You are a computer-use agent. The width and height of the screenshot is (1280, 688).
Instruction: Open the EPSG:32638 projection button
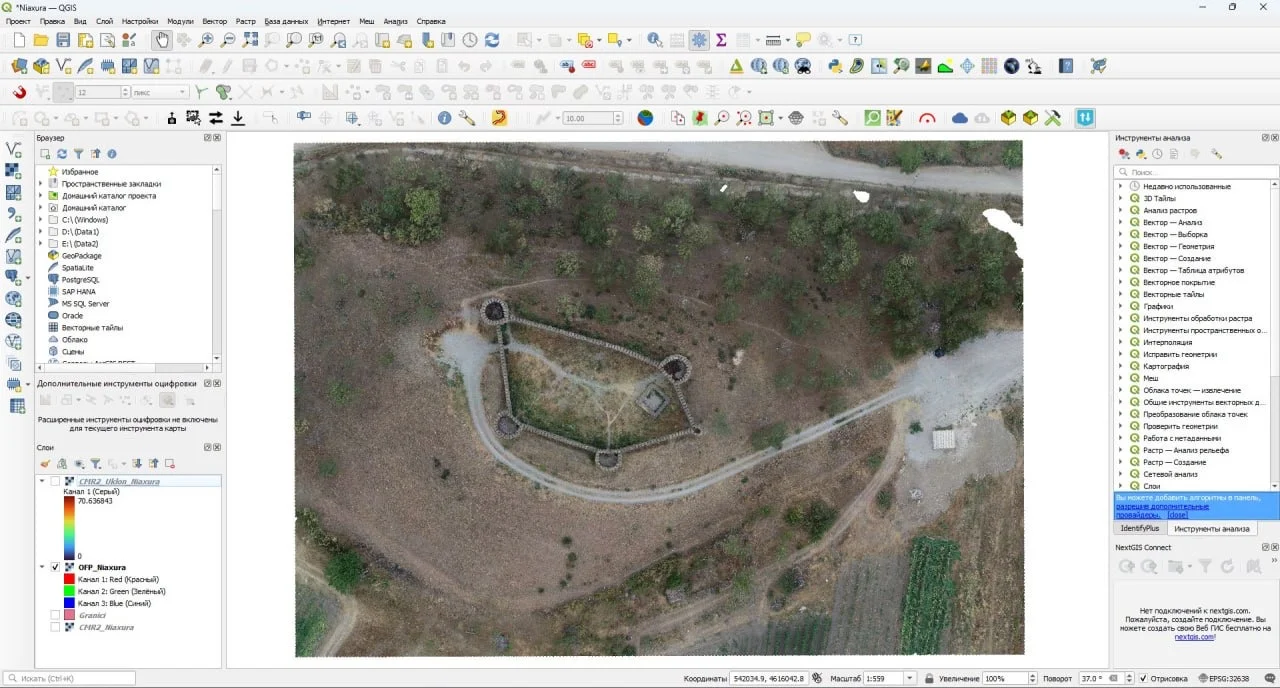tap(1222, 679)
